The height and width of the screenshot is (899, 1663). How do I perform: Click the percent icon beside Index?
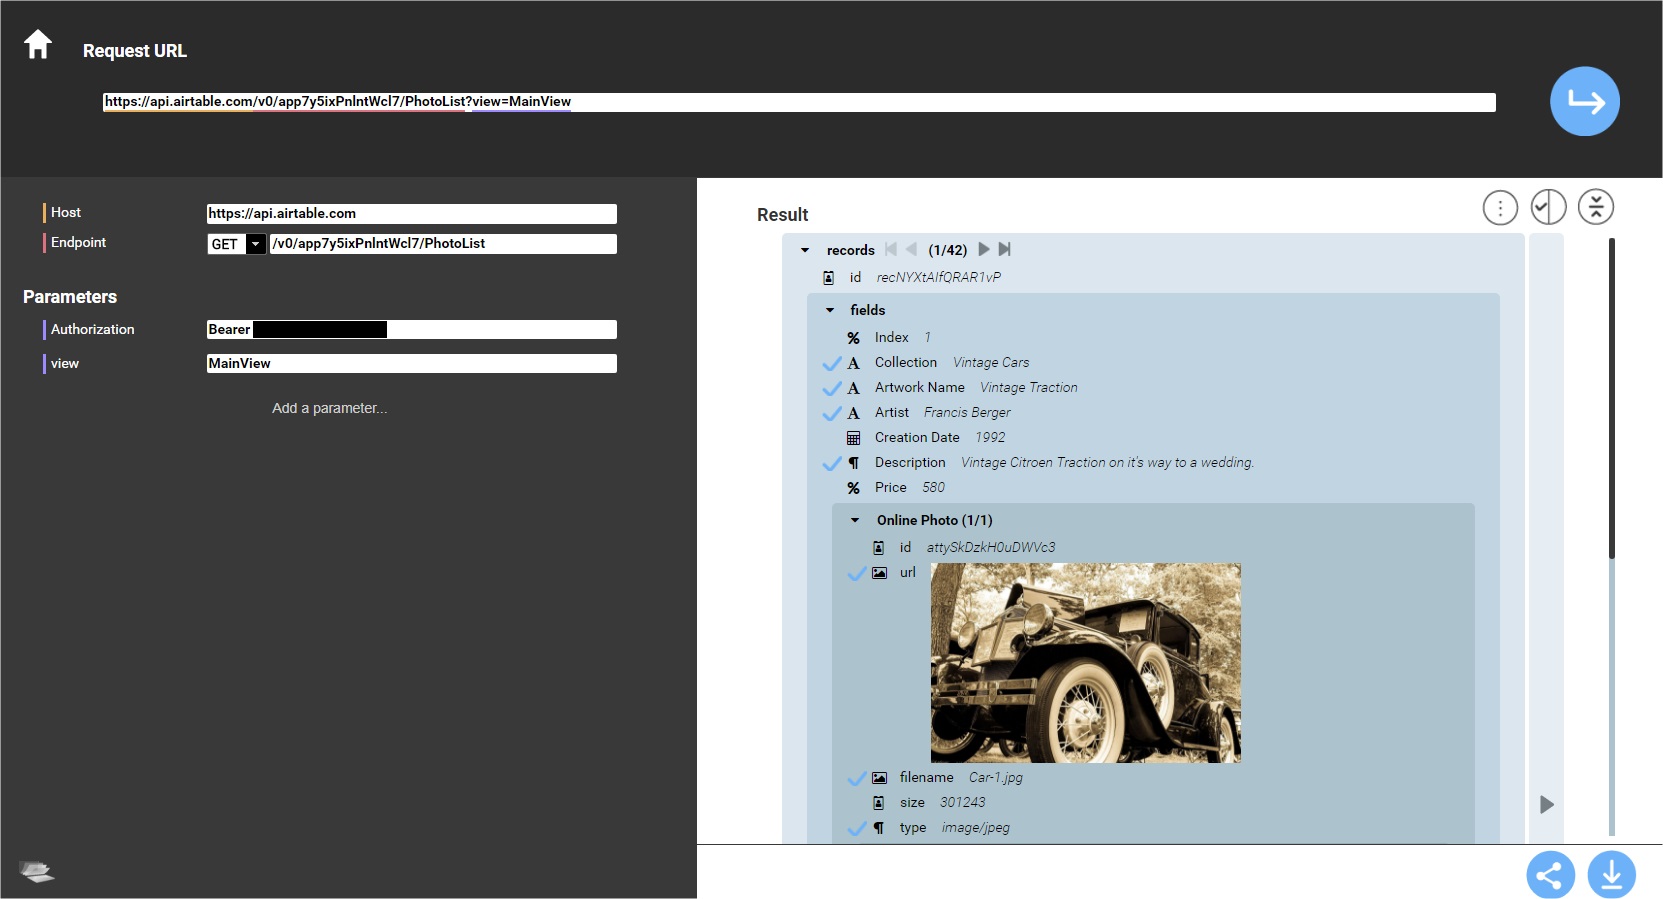(x=853, y=338)
